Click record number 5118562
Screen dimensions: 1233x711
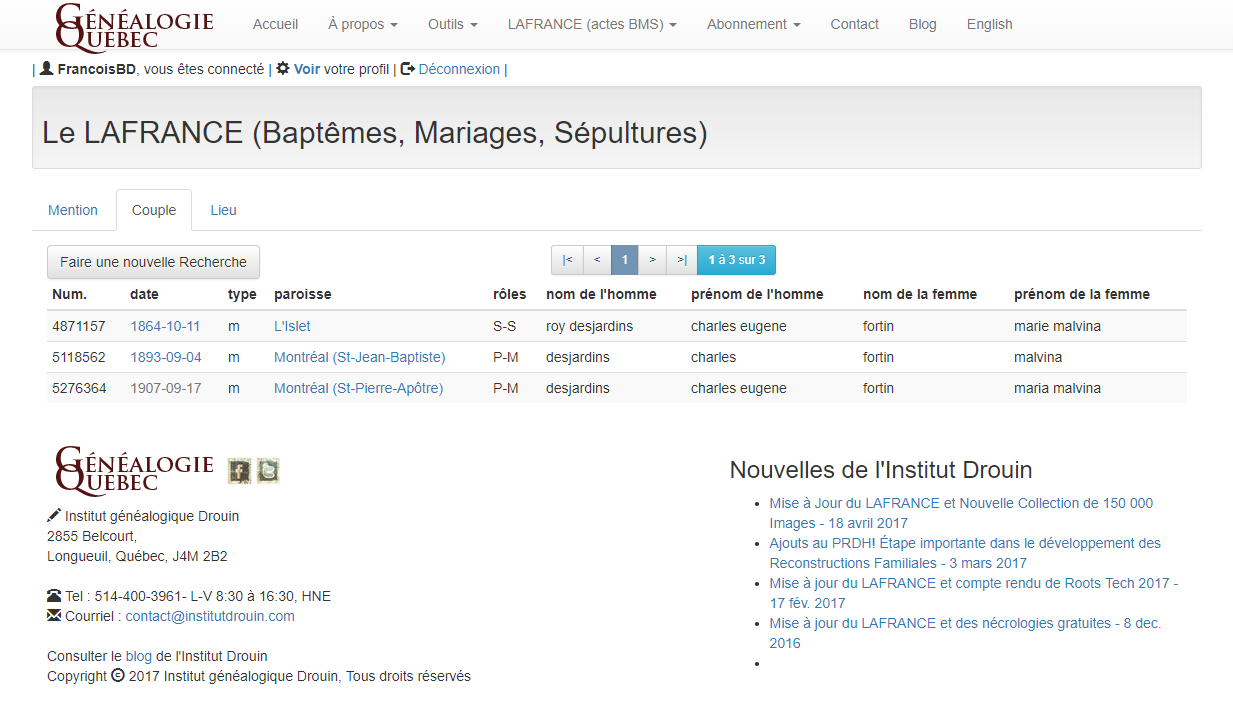point(78,357)
